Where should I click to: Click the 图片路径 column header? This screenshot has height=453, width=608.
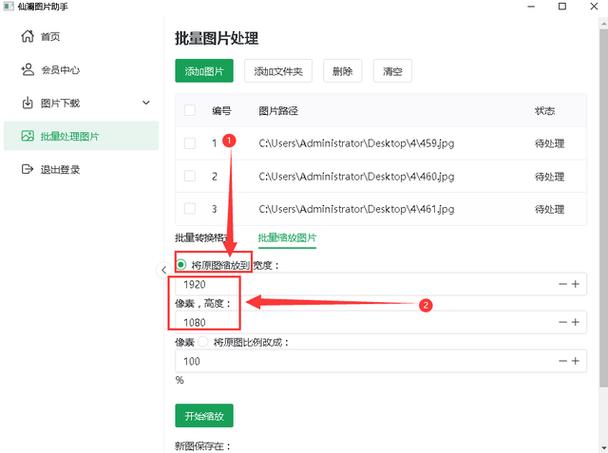point(278,111)
